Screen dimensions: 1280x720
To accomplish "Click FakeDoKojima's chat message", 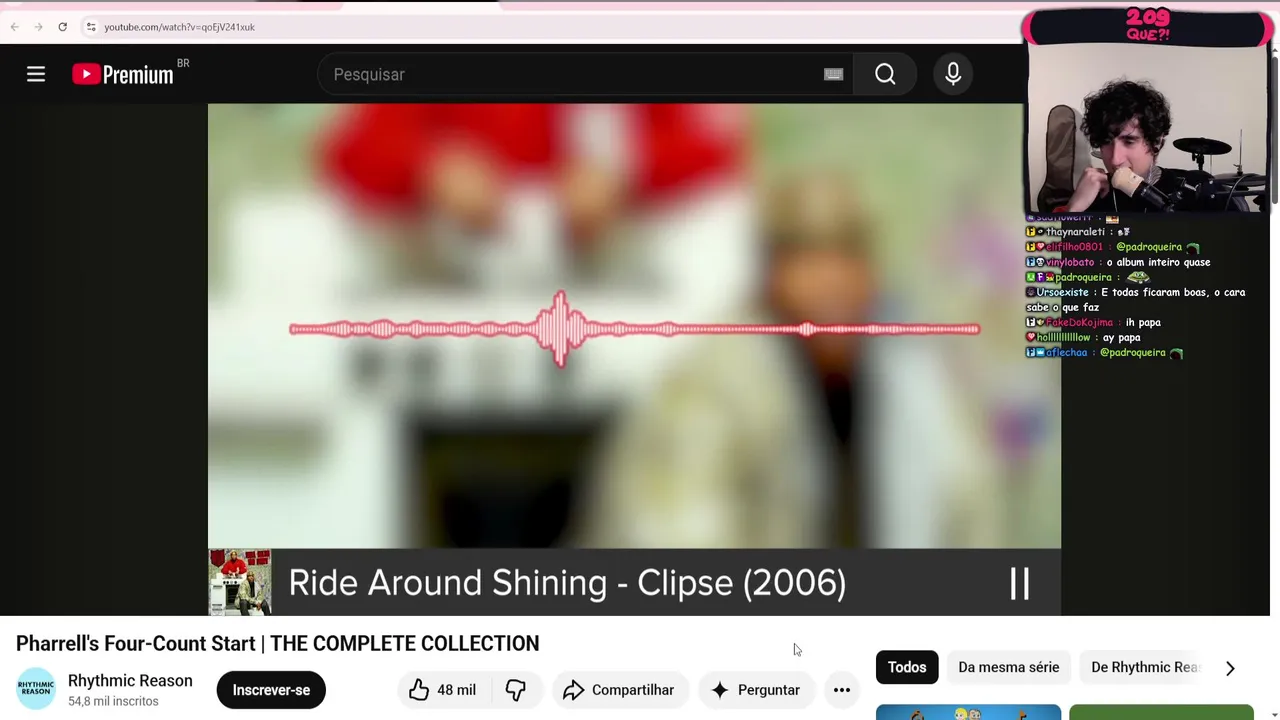I will 1093,322.
